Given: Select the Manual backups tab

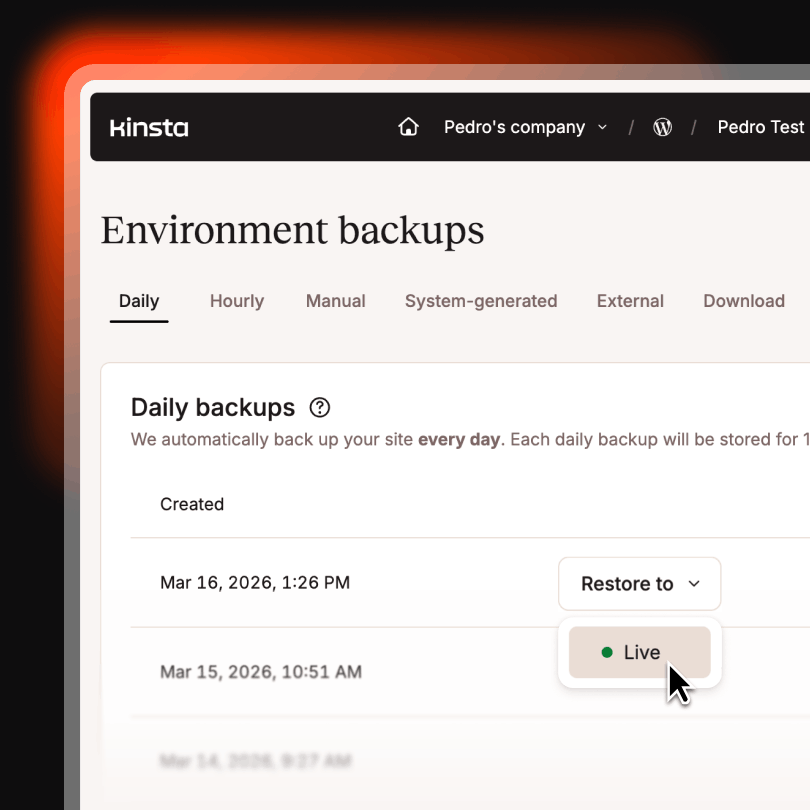Looking at the screenshot, I should pyautogui.click(x=335, y=301).
